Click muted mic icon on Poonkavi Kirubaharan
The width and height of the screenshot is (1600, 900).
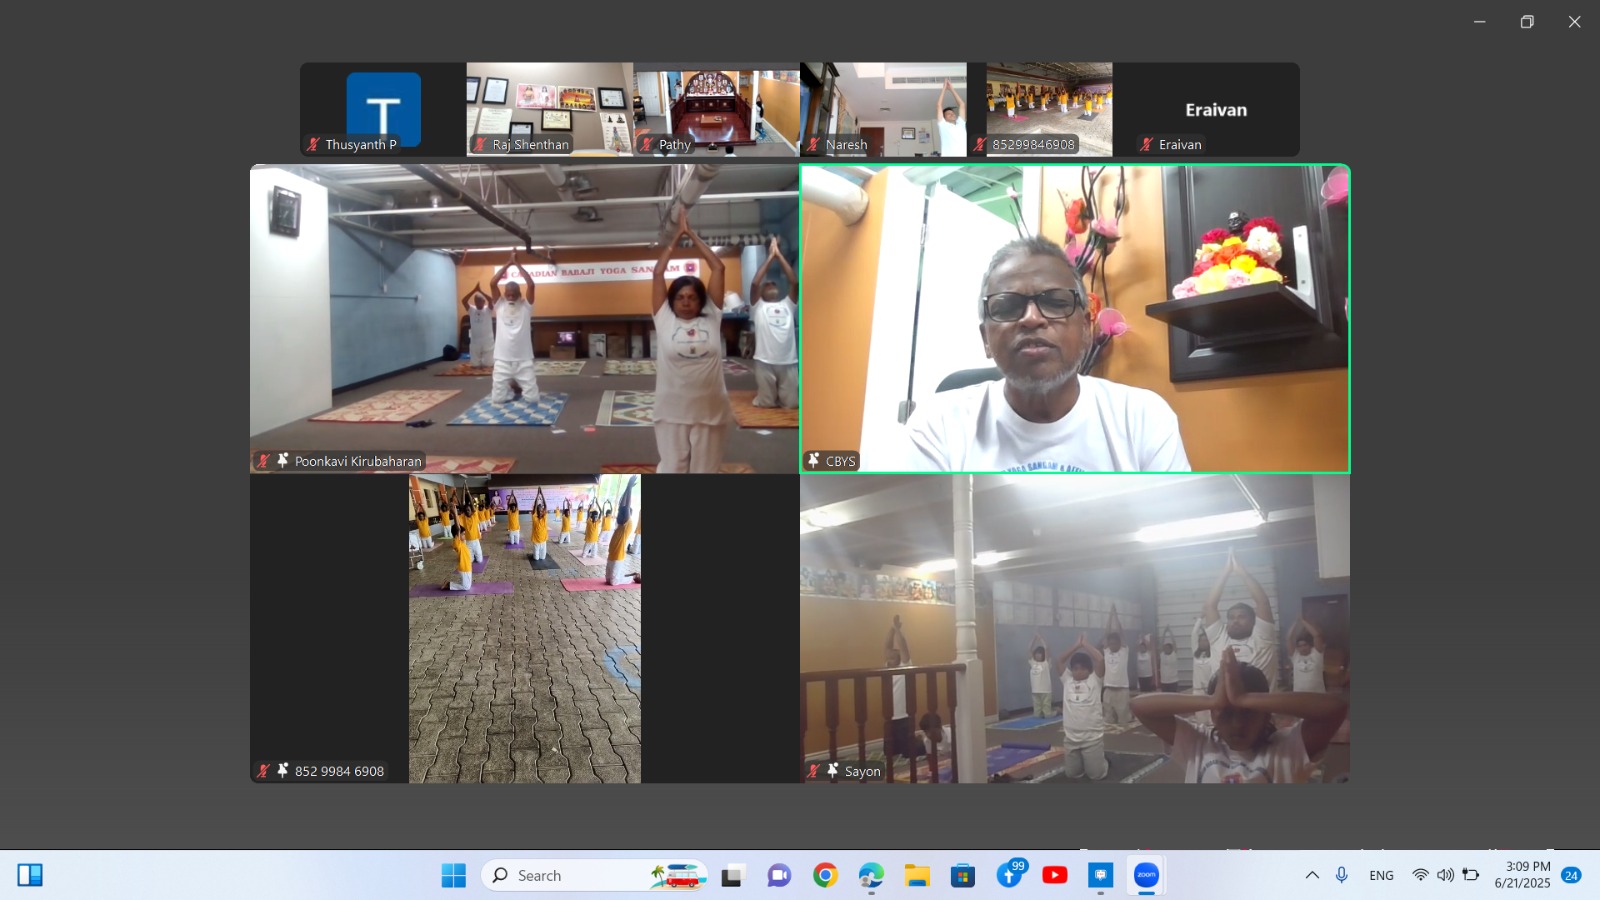coord(264,461)
